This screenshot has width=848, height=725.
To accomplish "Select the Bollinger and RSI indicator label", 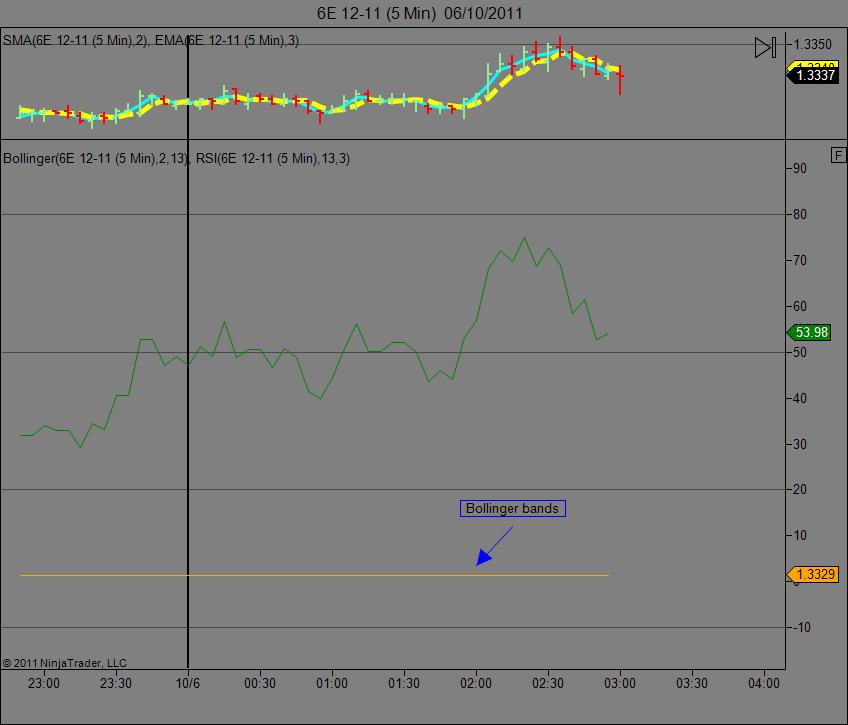I will tap(176, 158).
